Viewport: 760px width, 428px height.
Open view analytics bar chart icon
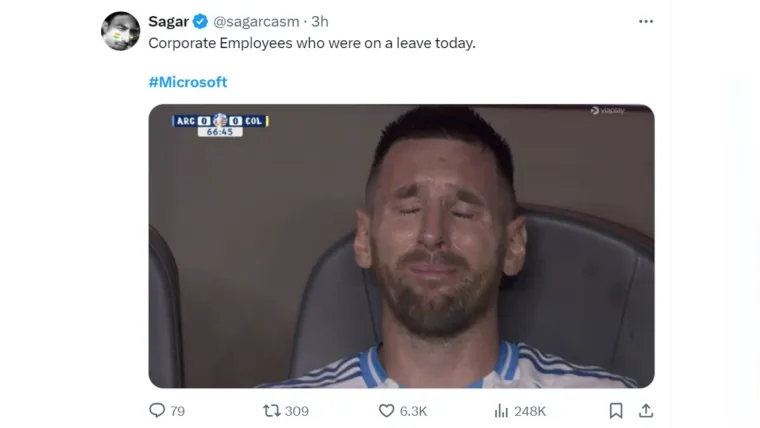[x=502, y=410]
